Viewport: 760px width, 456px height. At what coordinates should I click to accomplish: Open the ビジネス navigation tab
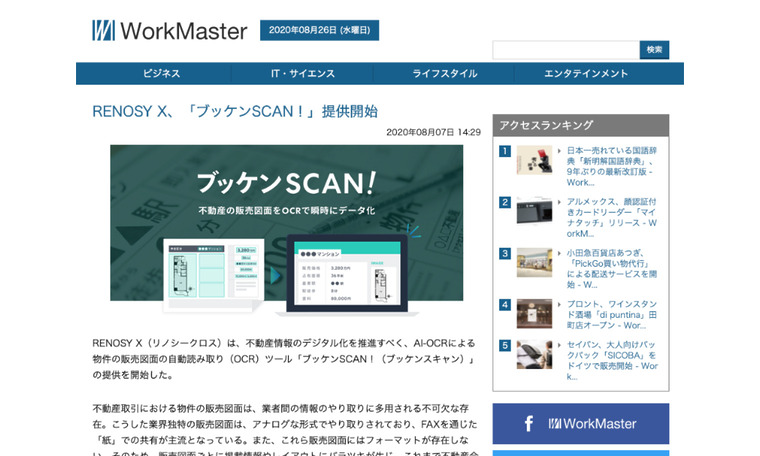(x=161, y=74)
